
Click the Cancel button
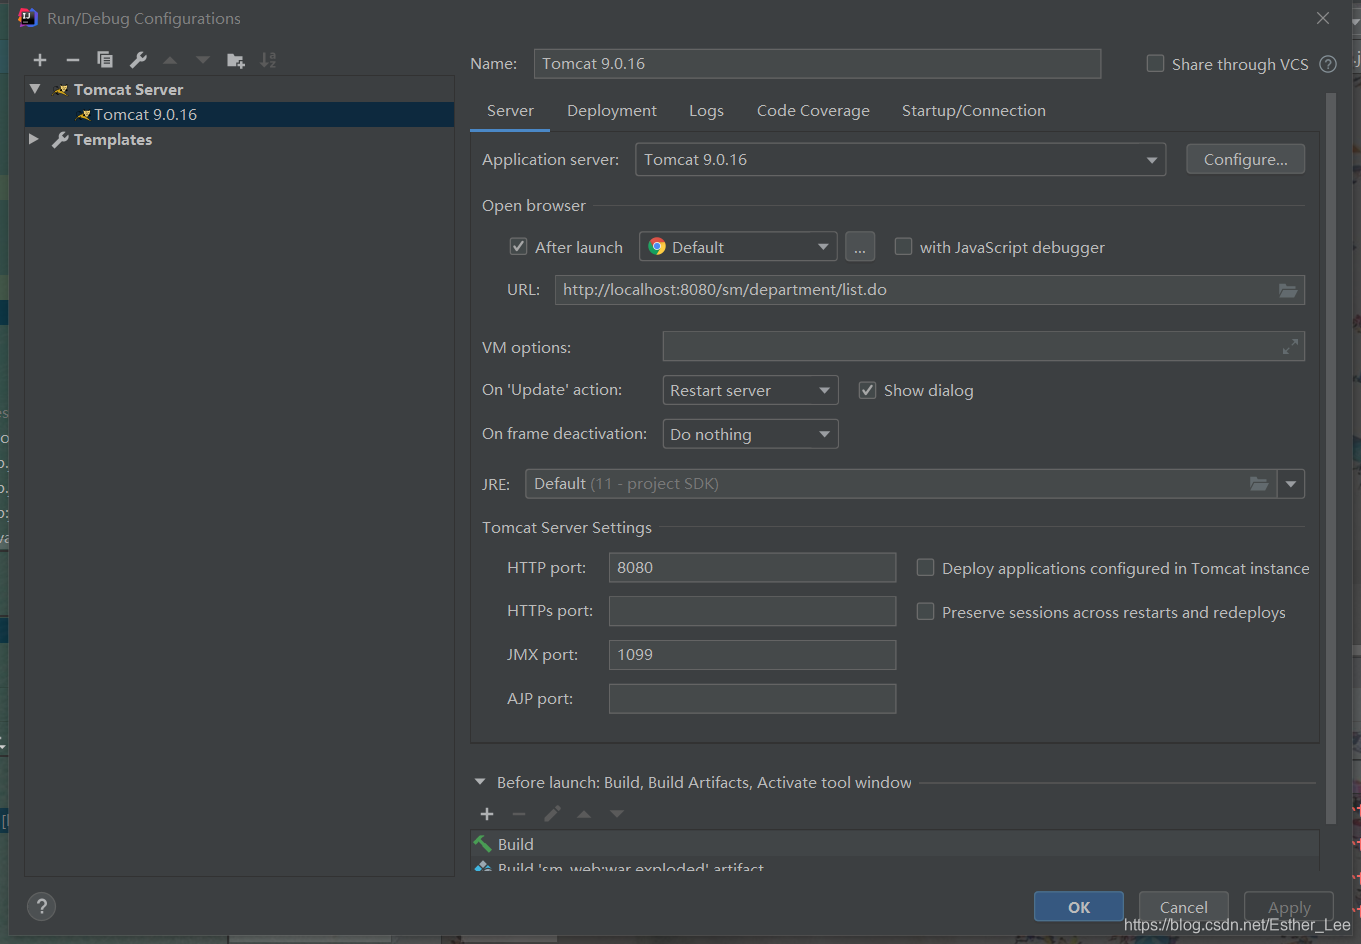[1183, 907]
